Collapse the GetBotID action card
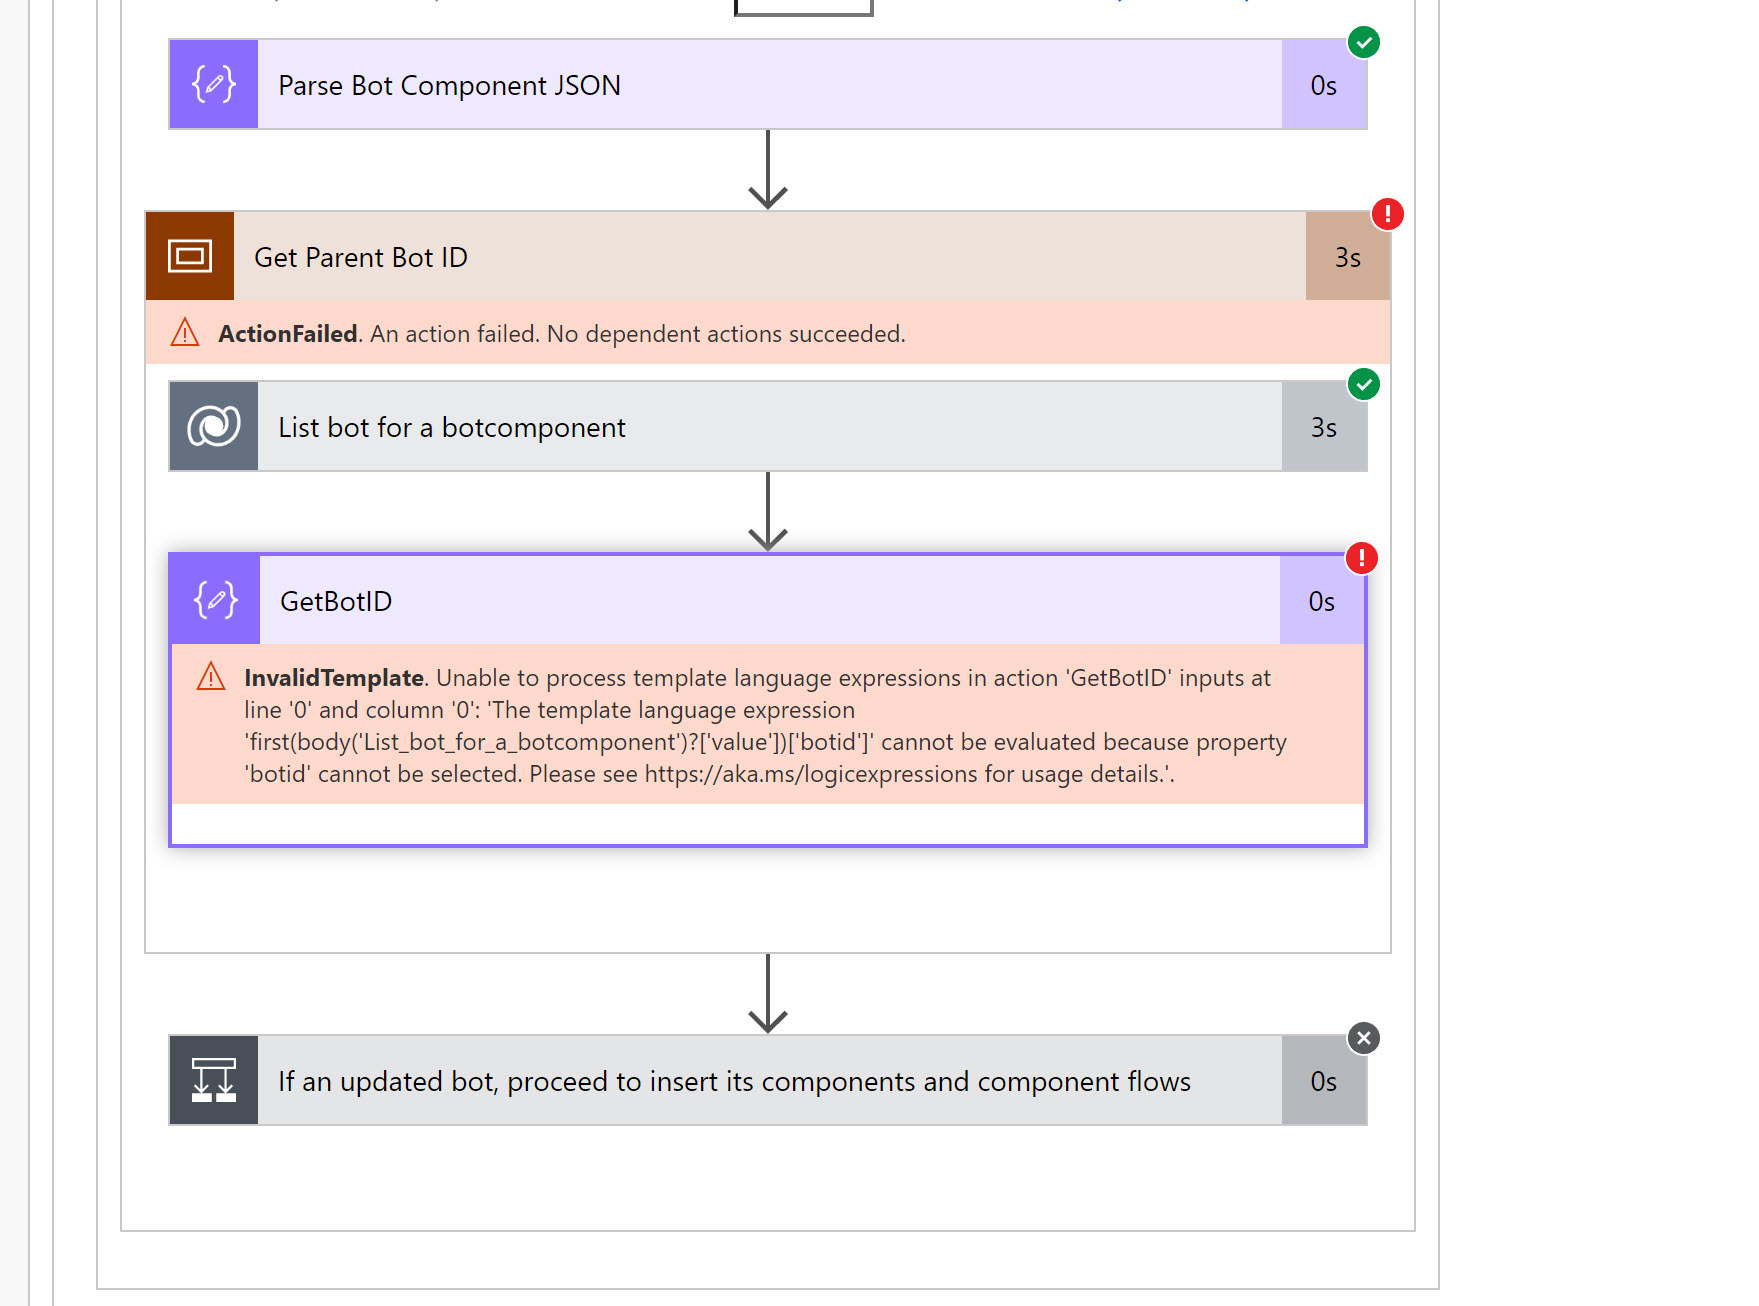The image size is (1759, 1306). (700, 601)
